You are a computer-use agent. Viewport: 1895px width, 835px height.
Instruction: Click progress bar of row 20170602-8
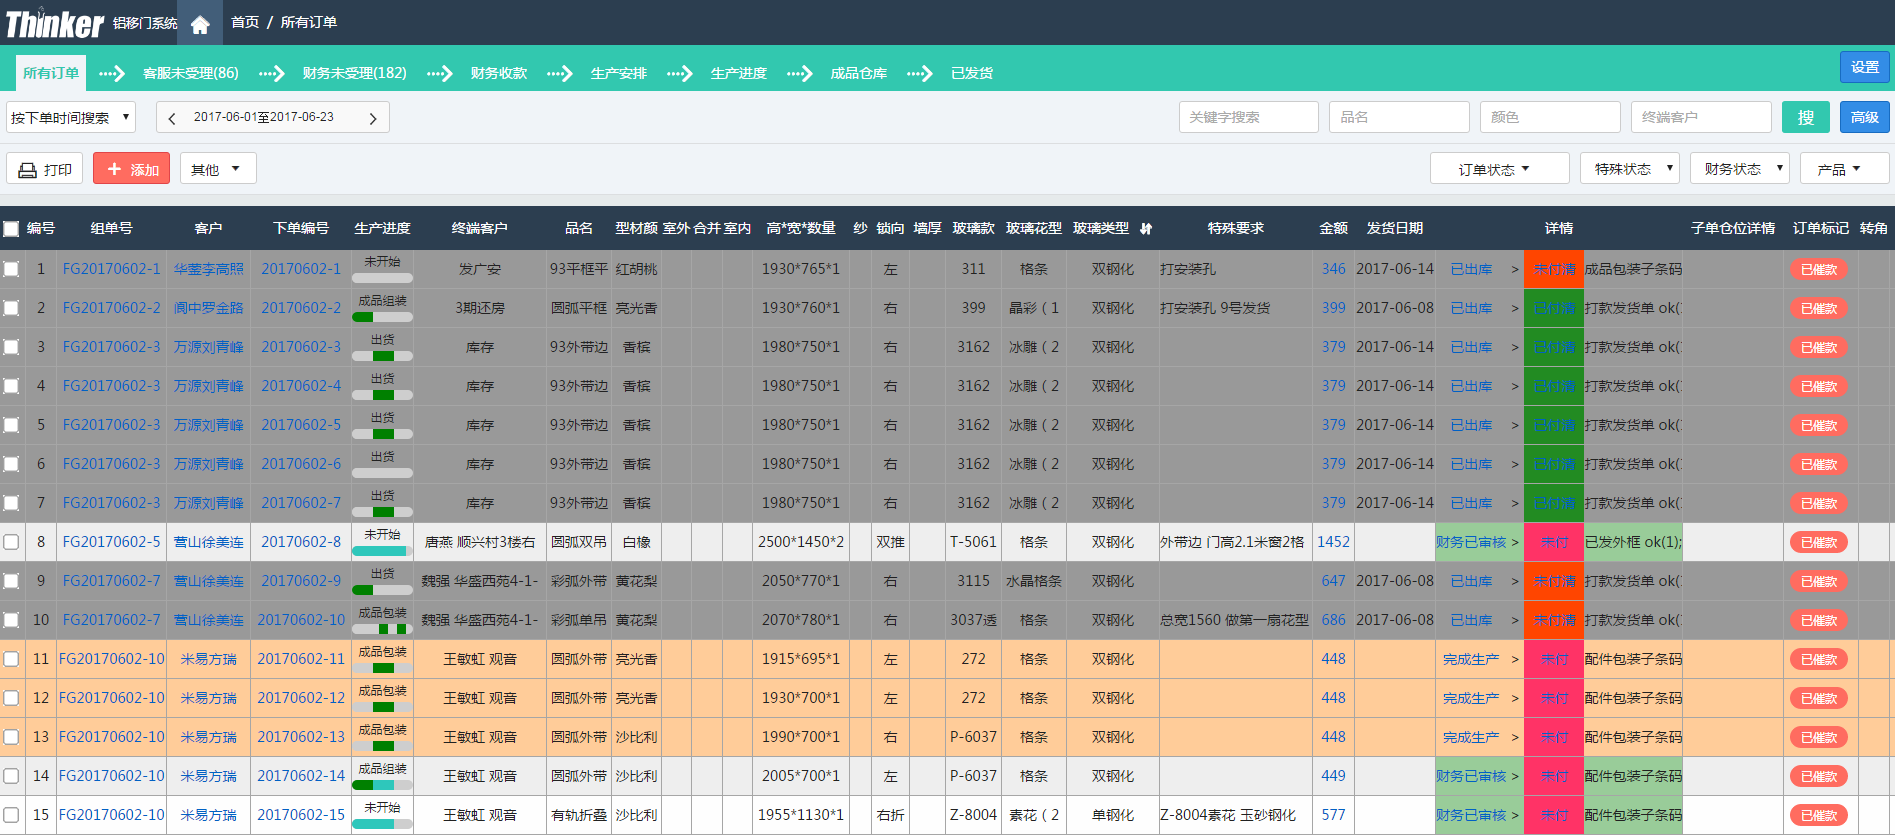(382, 551)
